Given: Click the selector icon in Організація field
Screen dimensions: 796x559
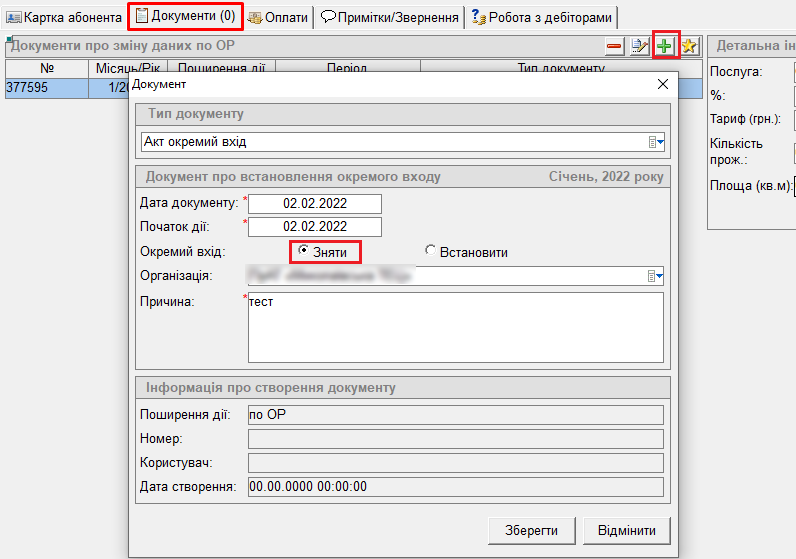Looking at the screenshot, I should click(656, 276).
